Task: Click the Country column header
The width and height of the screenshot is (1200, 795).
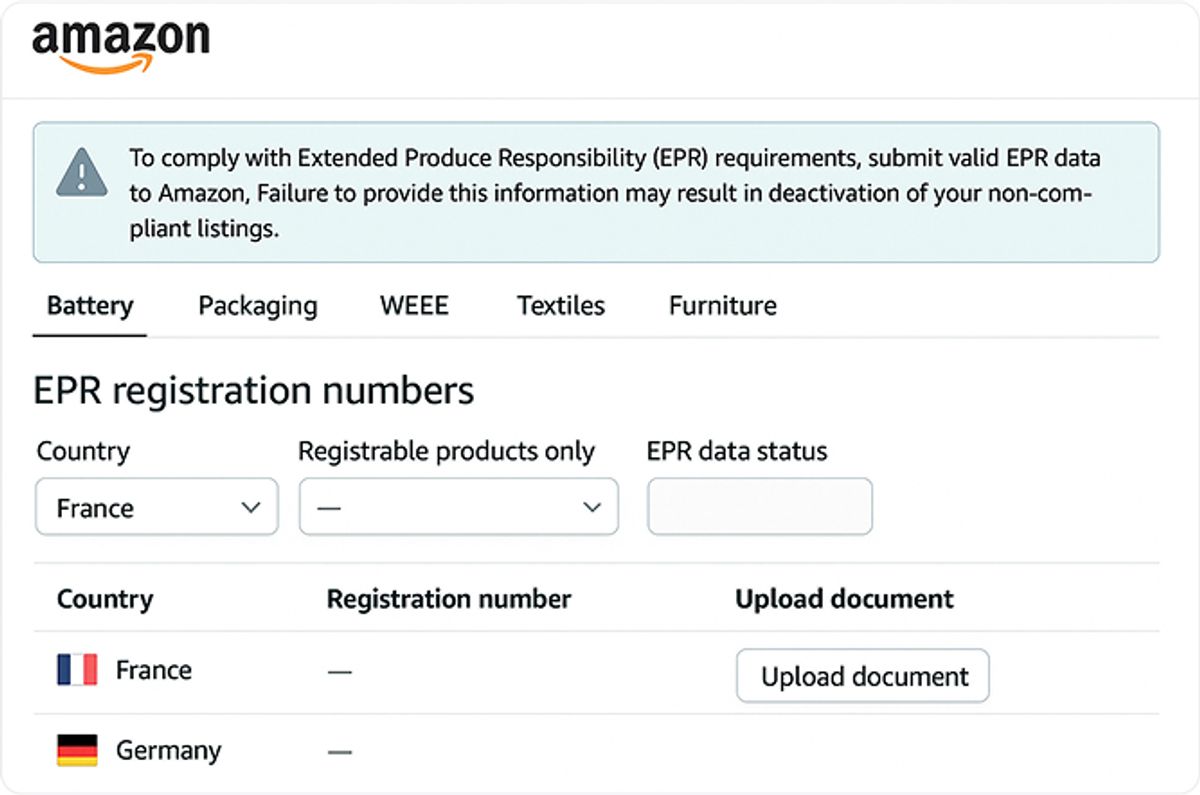Action: 105,599
